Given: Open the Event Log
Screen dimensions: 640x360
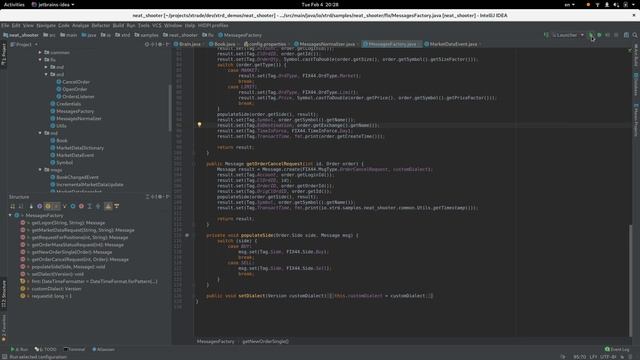Looking at the screenshot, I should click(x=617, y=349).
